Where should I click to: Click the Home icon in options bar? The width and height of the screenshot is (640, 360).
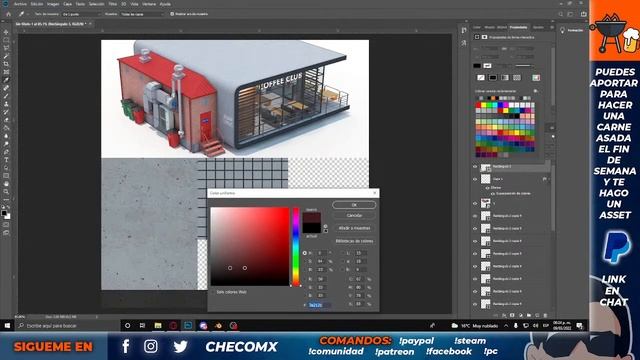(x=8, y=14)
